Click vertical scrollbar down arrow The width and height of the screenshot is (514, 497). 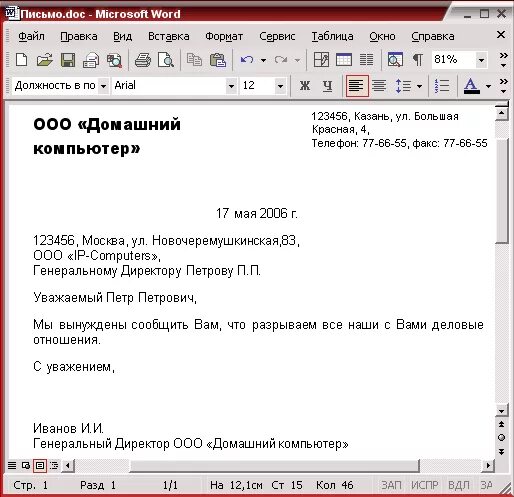click(501, 410)
